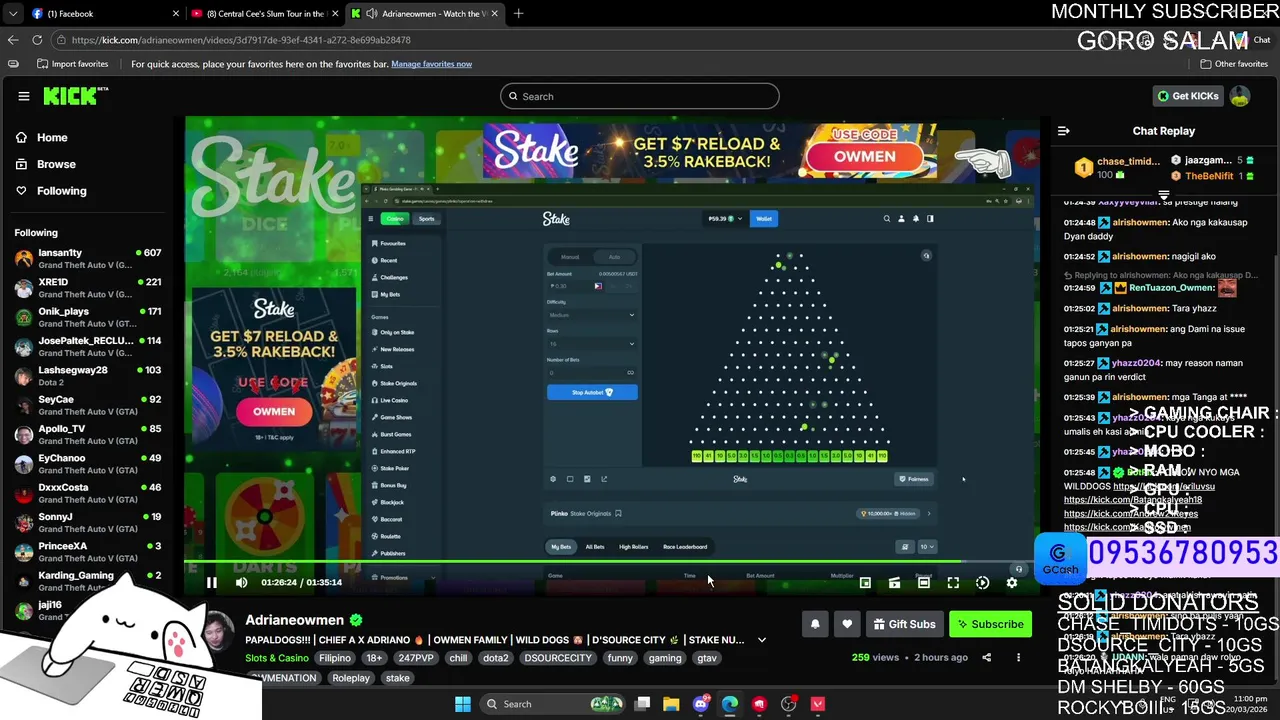Open a new browser tab
The height and width of the screenshot is (720, 1280).
[x=518, y=14]
